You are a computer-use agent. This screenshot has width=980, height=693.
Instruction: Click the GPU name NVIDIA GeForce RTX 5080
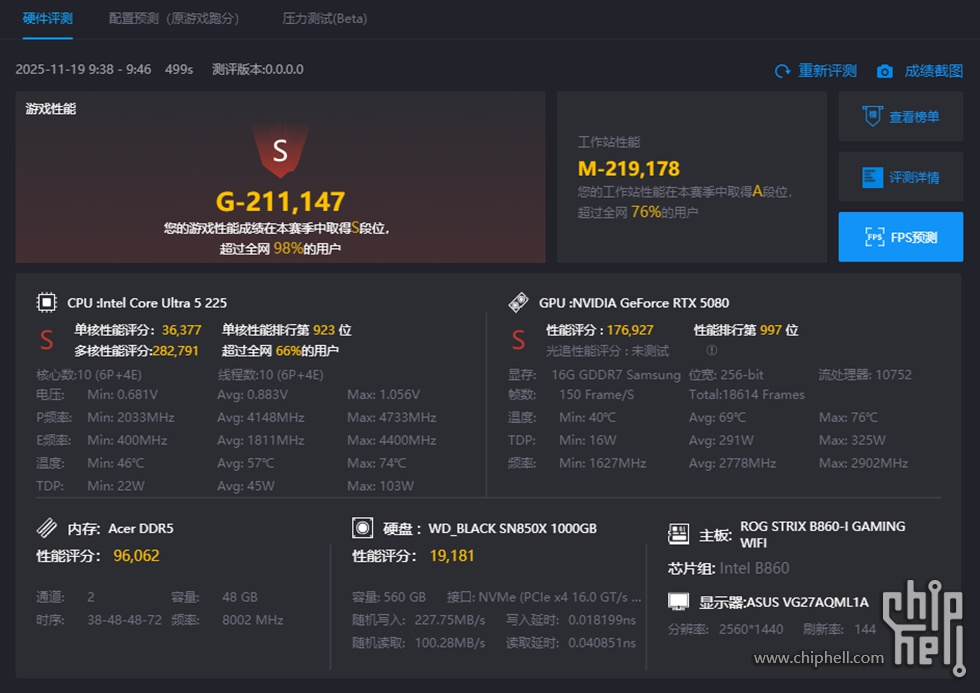650,302
